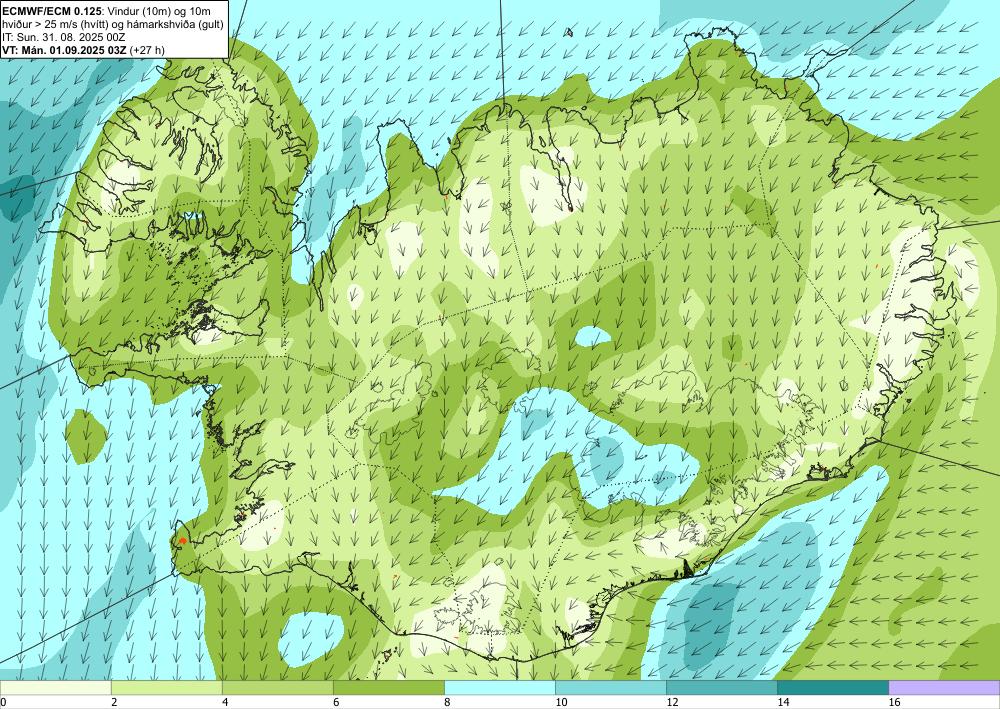This screenshot has width=1000, height=709.
Task: Click the legend tick label "4"
Action: (x=225, y=702)
